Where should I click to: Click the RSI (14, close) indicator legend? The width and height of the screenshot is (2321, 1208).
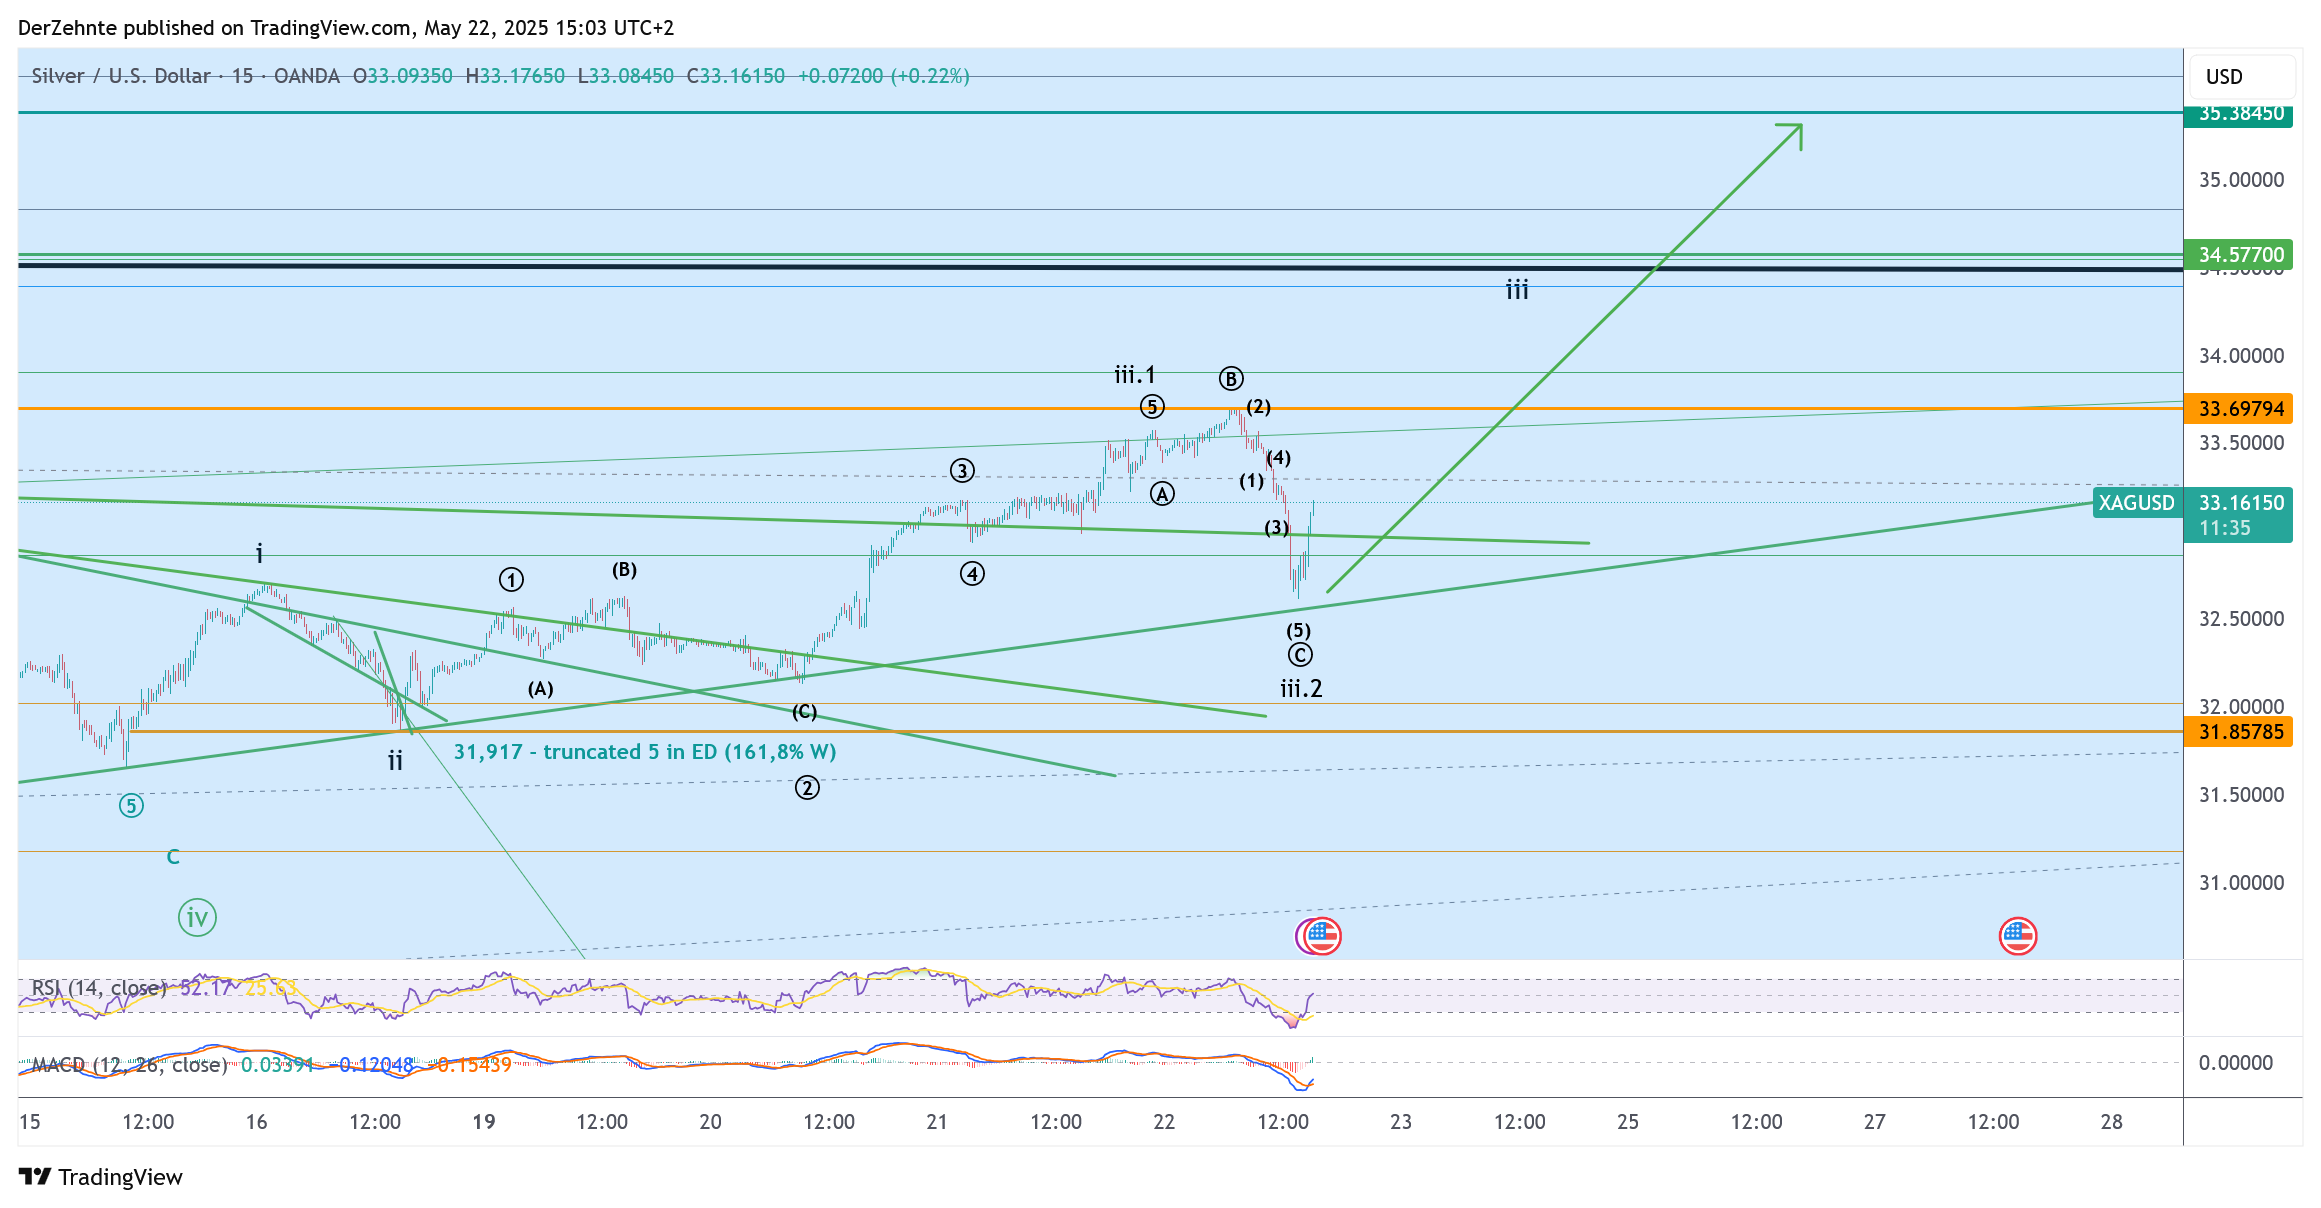(x=98, y=988)
